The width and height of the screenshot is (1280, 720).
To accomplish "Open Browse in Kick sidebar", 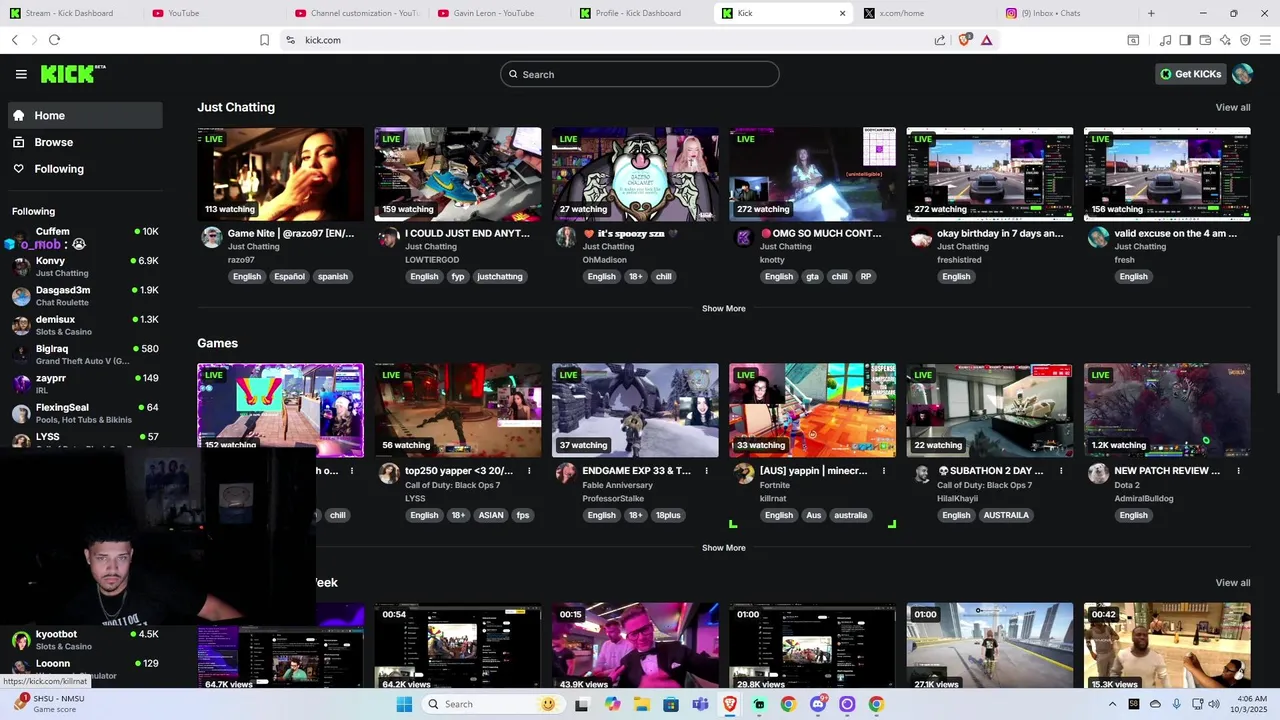I will pyautogui.click(x=86, y=142).
